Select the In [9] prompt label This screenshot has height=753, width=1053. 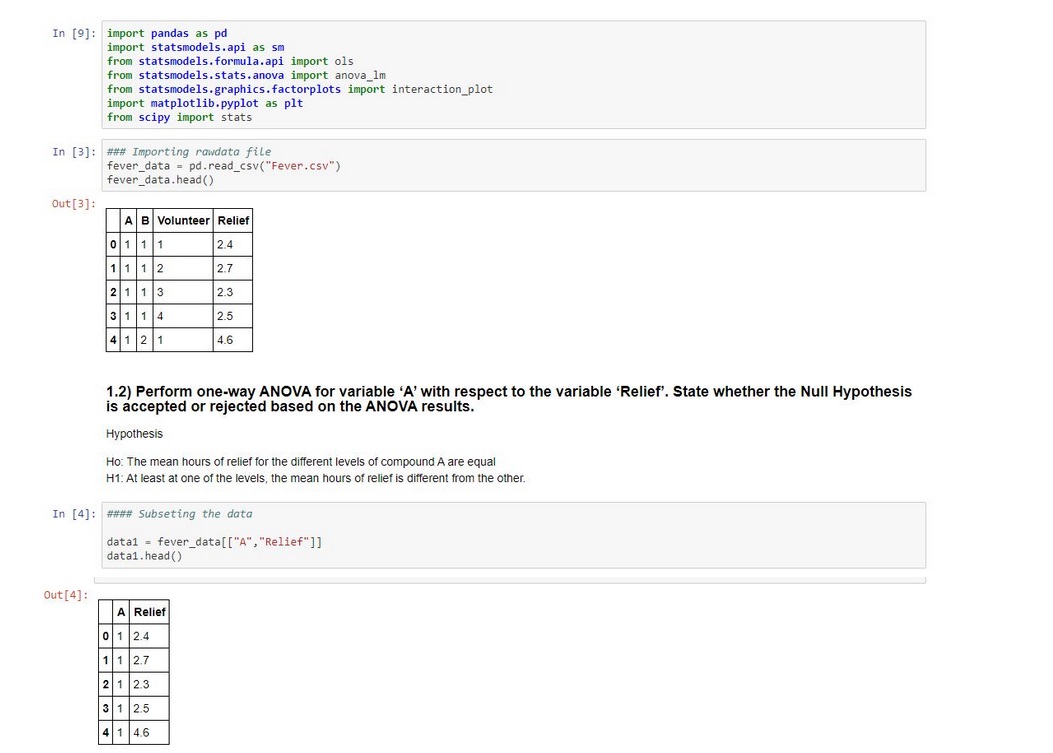coord(75,33)
